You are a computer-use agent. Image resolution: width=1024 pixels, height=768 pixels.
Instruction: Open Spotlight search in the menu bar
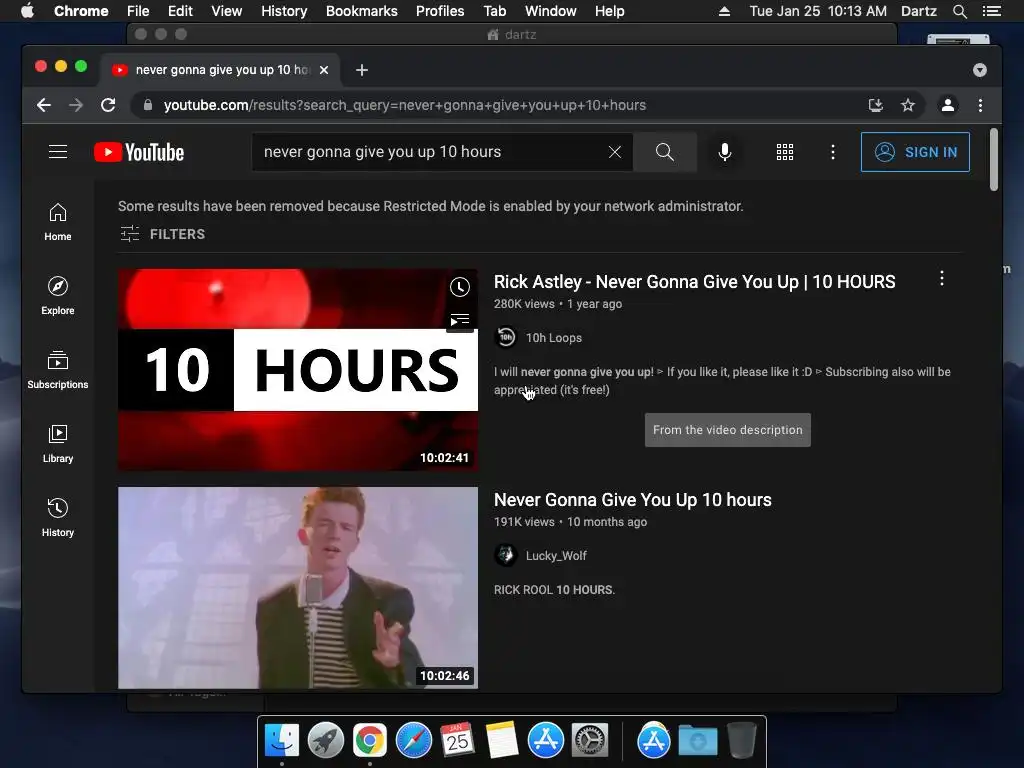pyautogui.click(x=960, y=11)
